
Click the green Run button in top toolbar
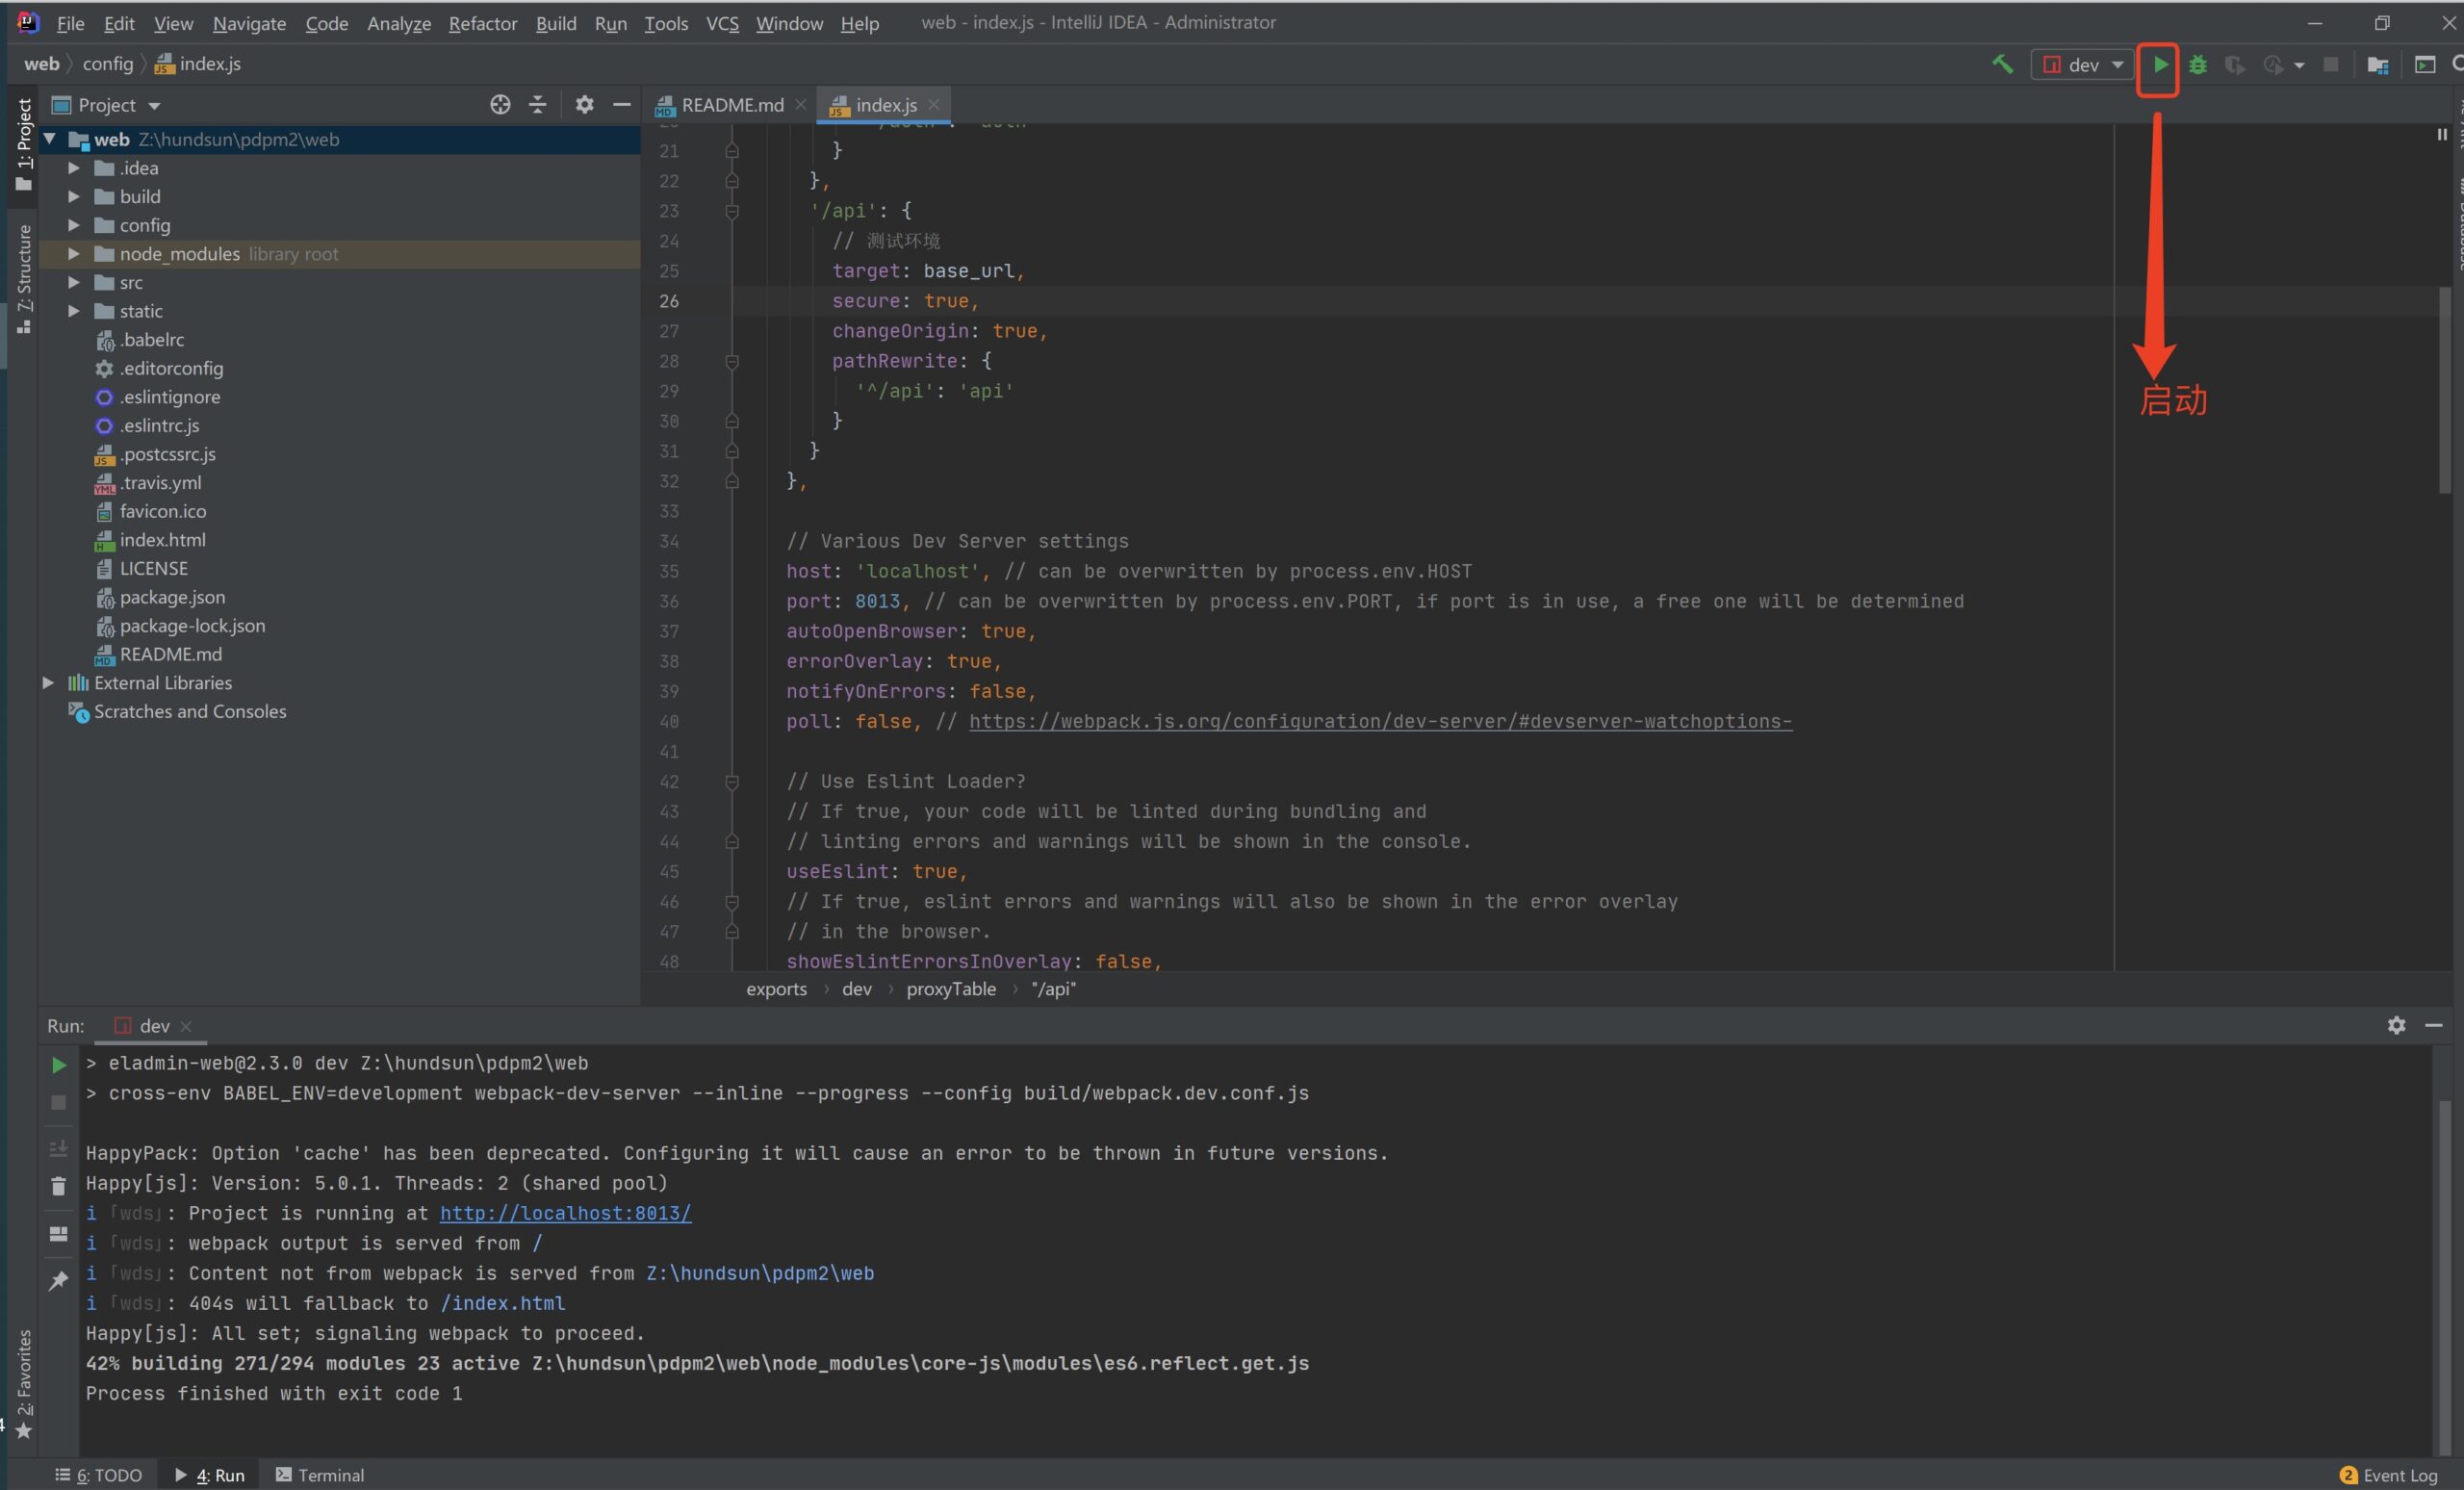2160,65
